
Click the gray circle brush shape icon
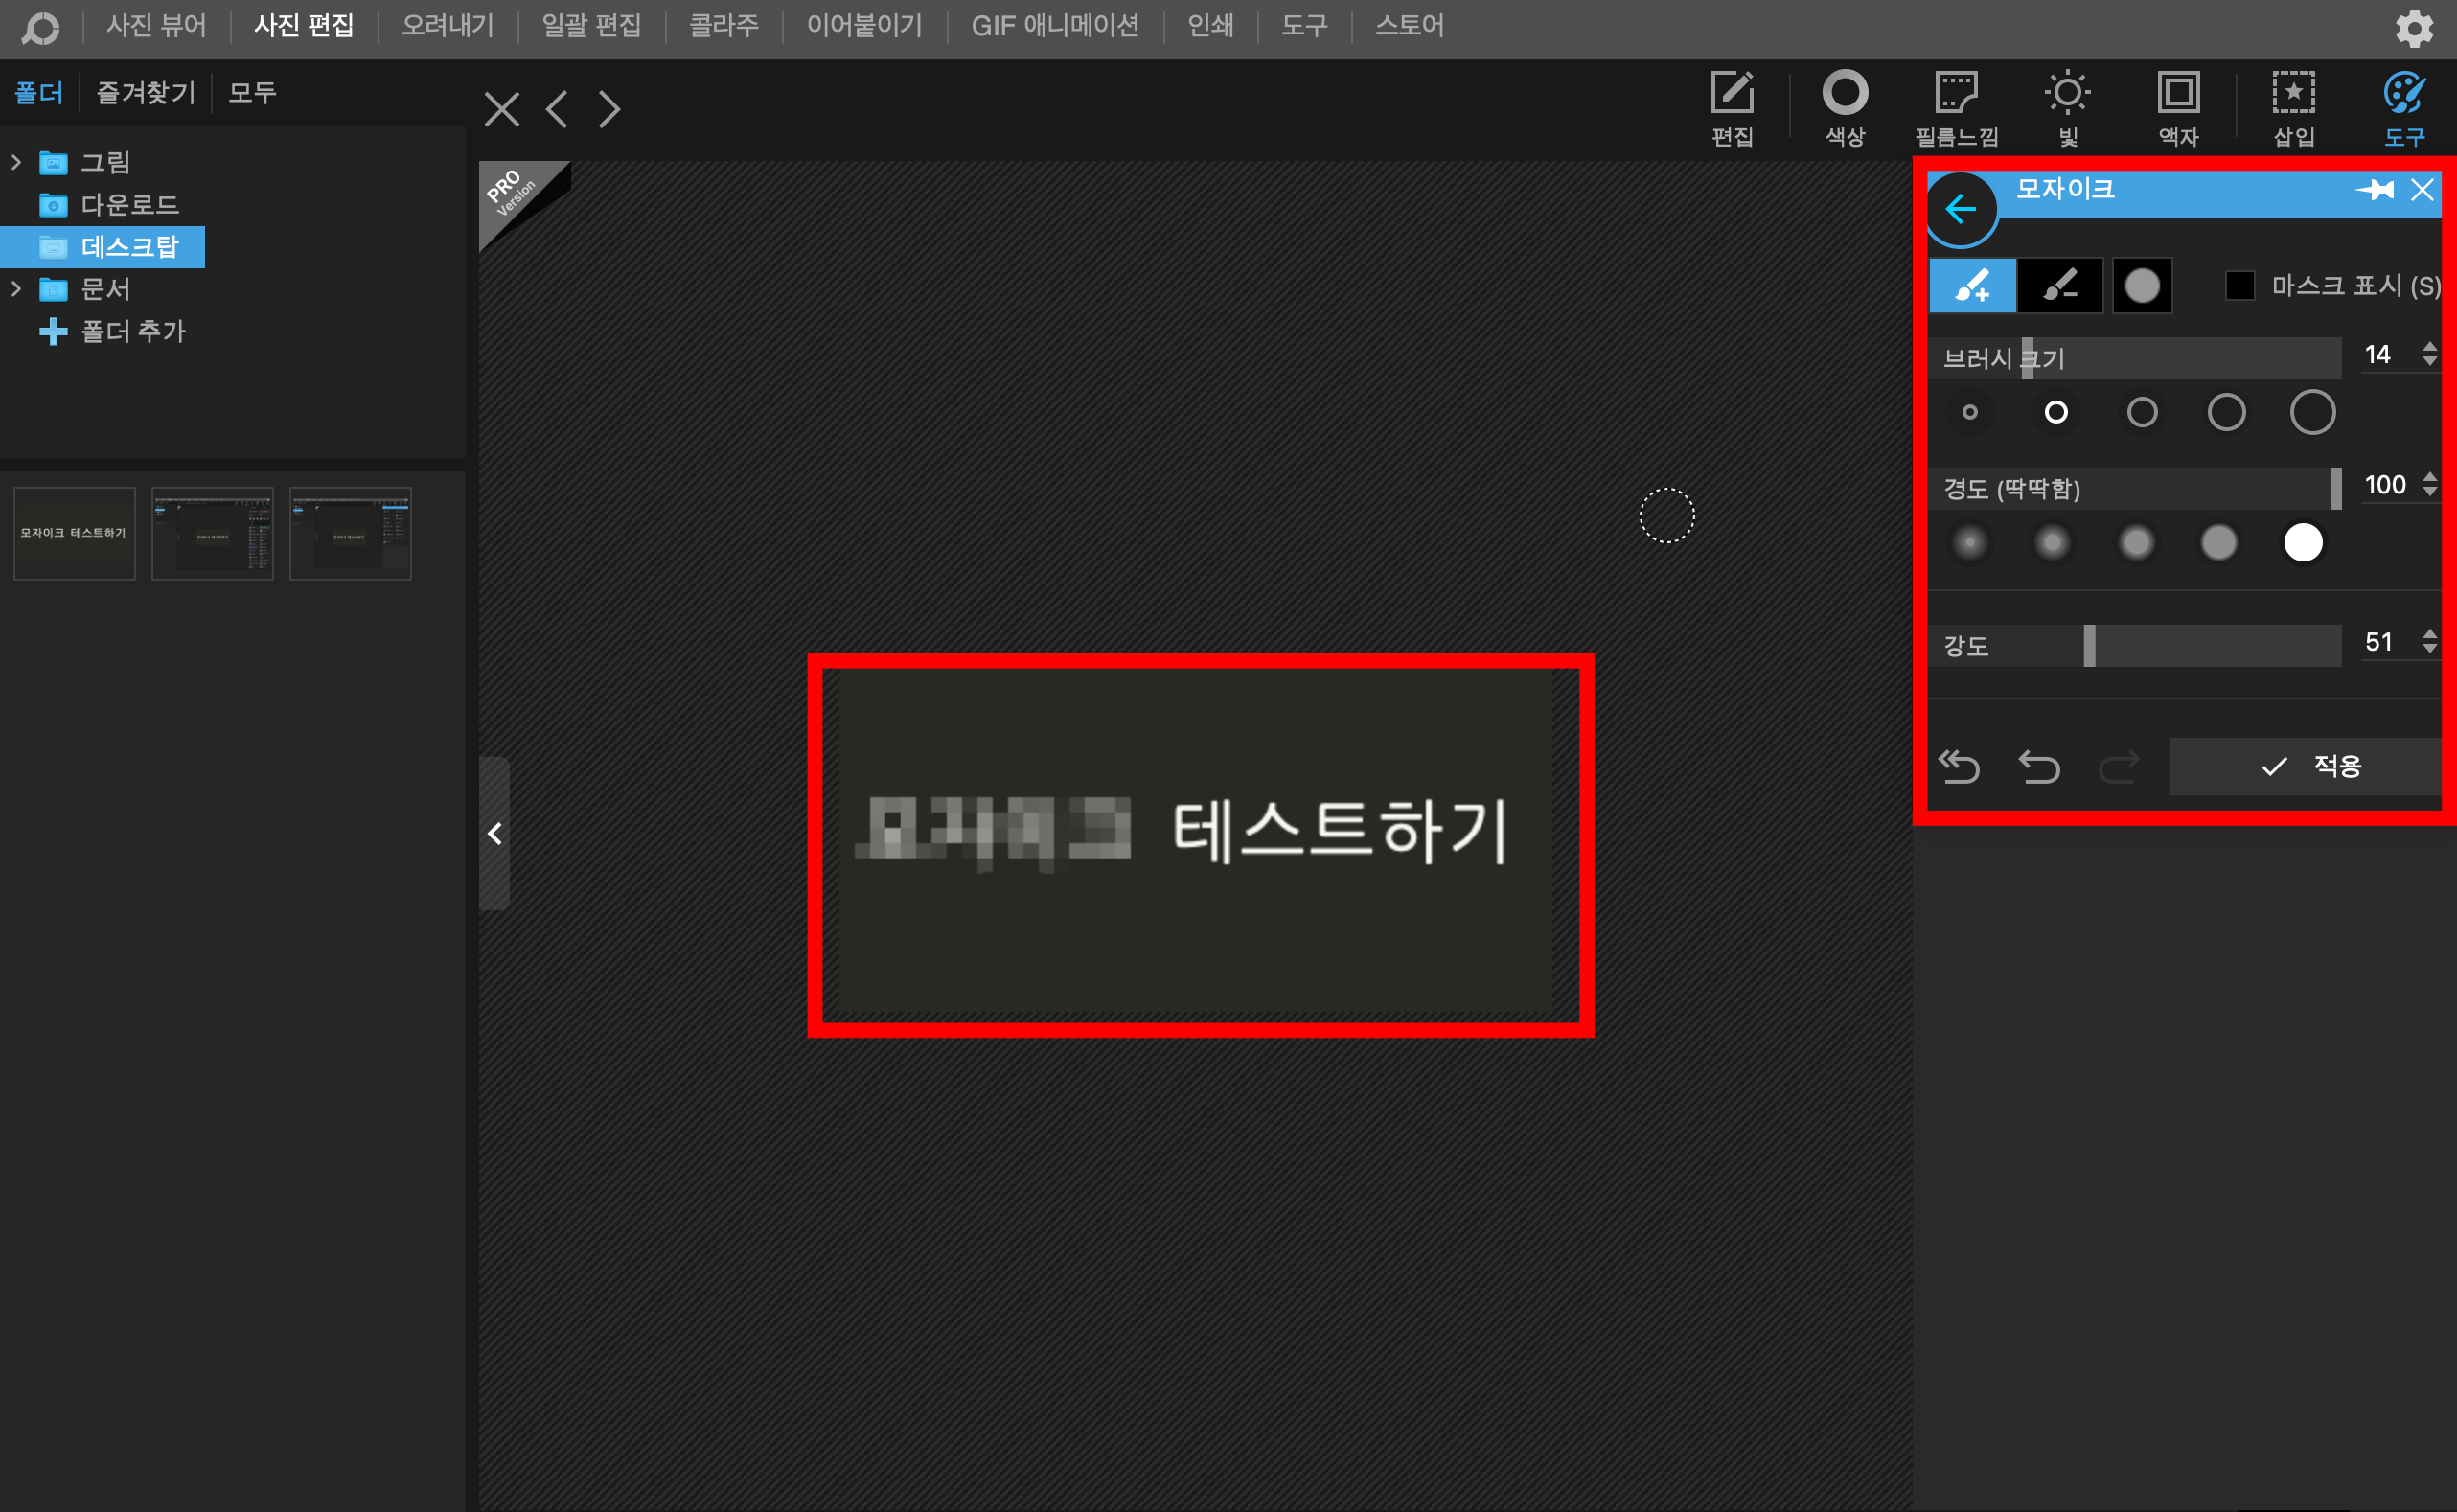pyautogui.click(x=2142, y=286)
